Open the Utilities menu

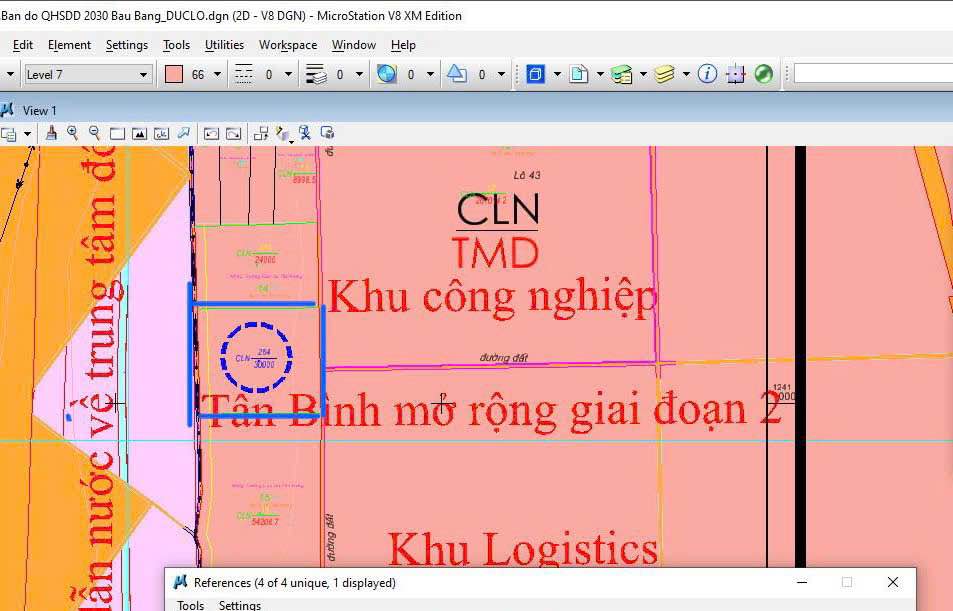click(x=223, y=45)
